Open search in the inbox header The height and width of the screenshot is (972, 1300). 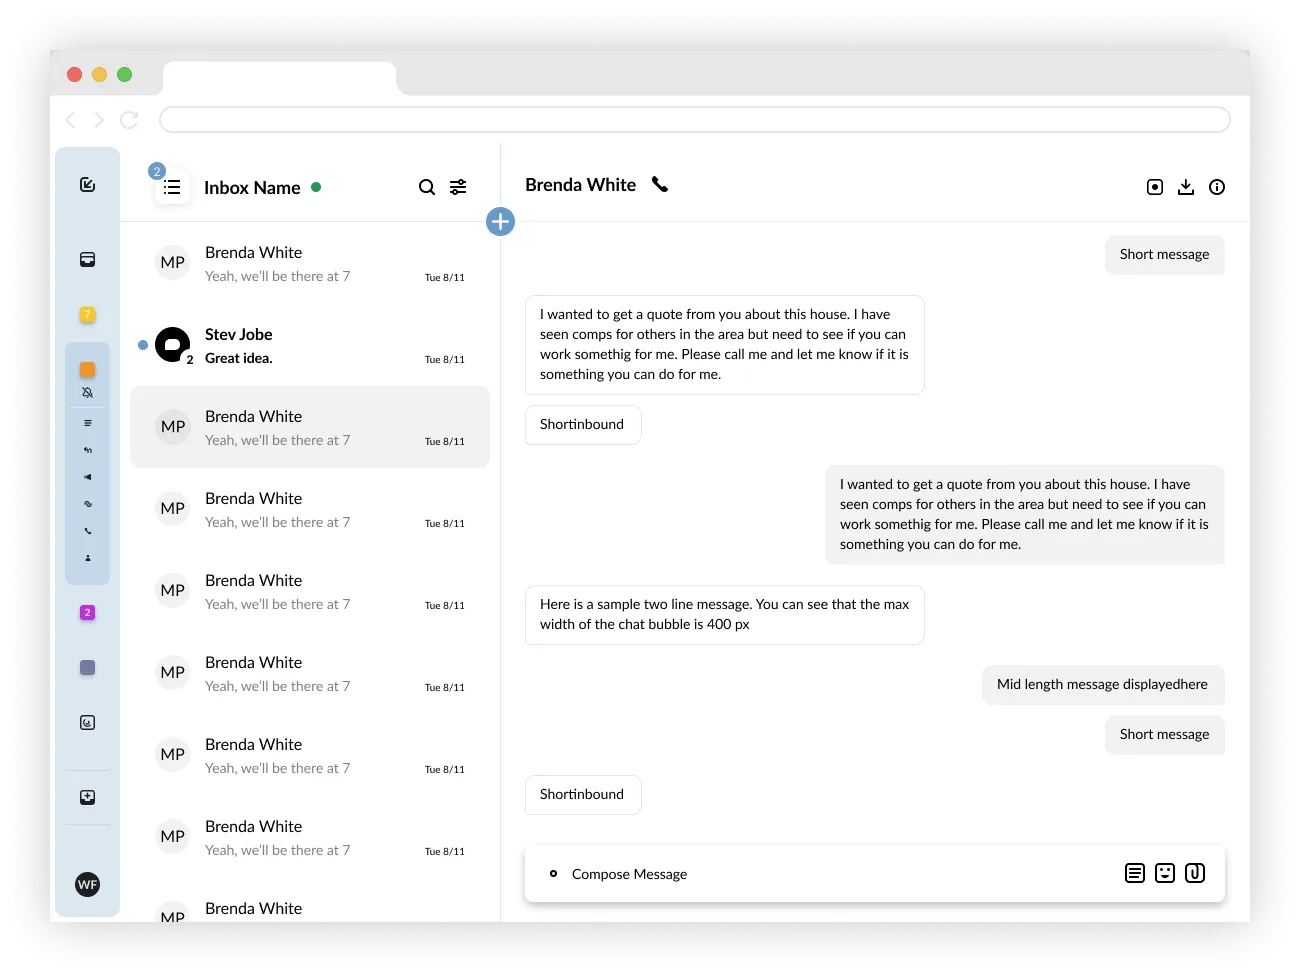click(427, 187)
